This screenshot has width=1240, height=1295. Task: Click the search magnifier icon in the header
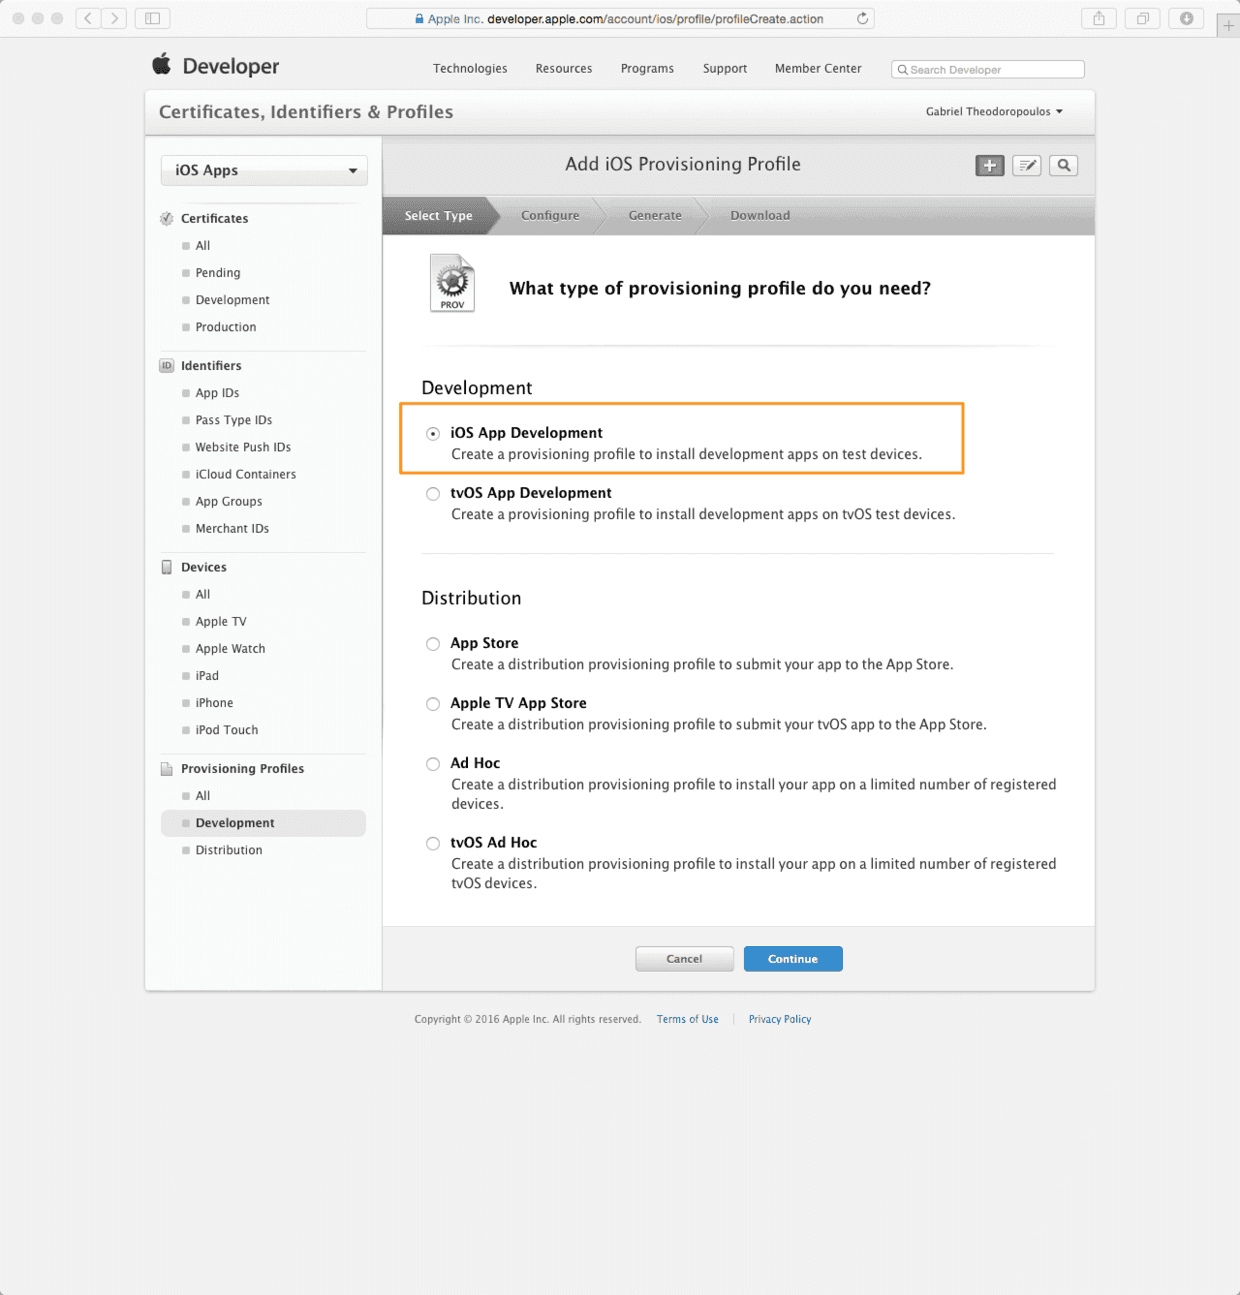pos(1064,166)
